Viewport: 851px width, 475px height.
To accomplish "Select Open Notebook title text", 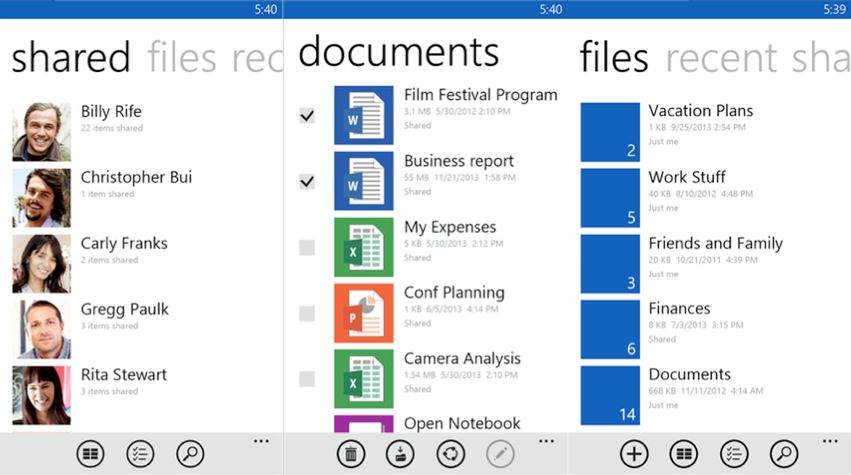I will 462,423.
